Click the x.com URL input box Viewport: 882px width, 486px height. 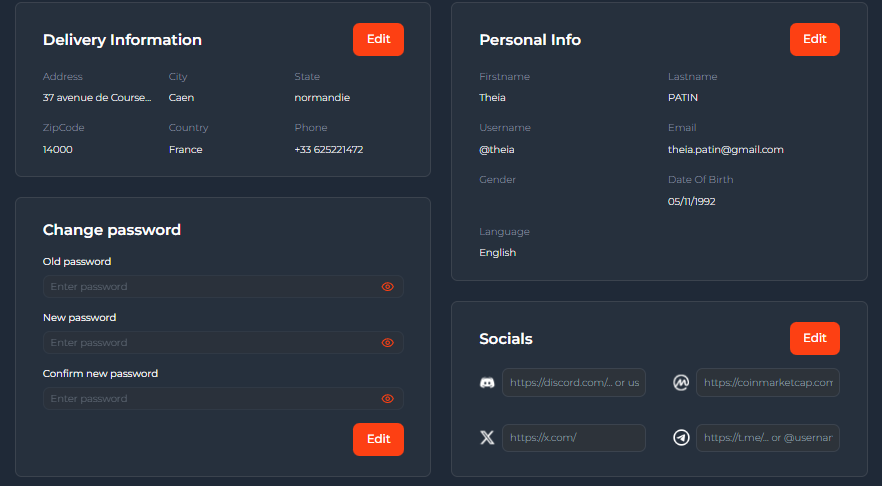[573, 438]
